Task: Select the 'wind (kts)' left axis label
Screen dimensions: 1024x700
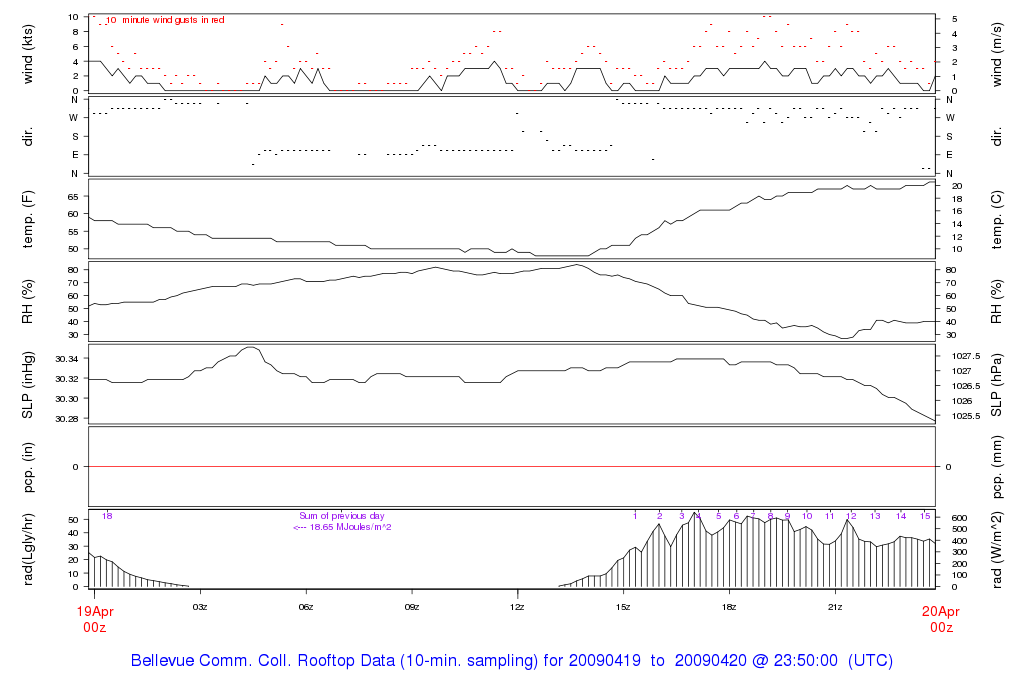Action: tap(27, 54)
